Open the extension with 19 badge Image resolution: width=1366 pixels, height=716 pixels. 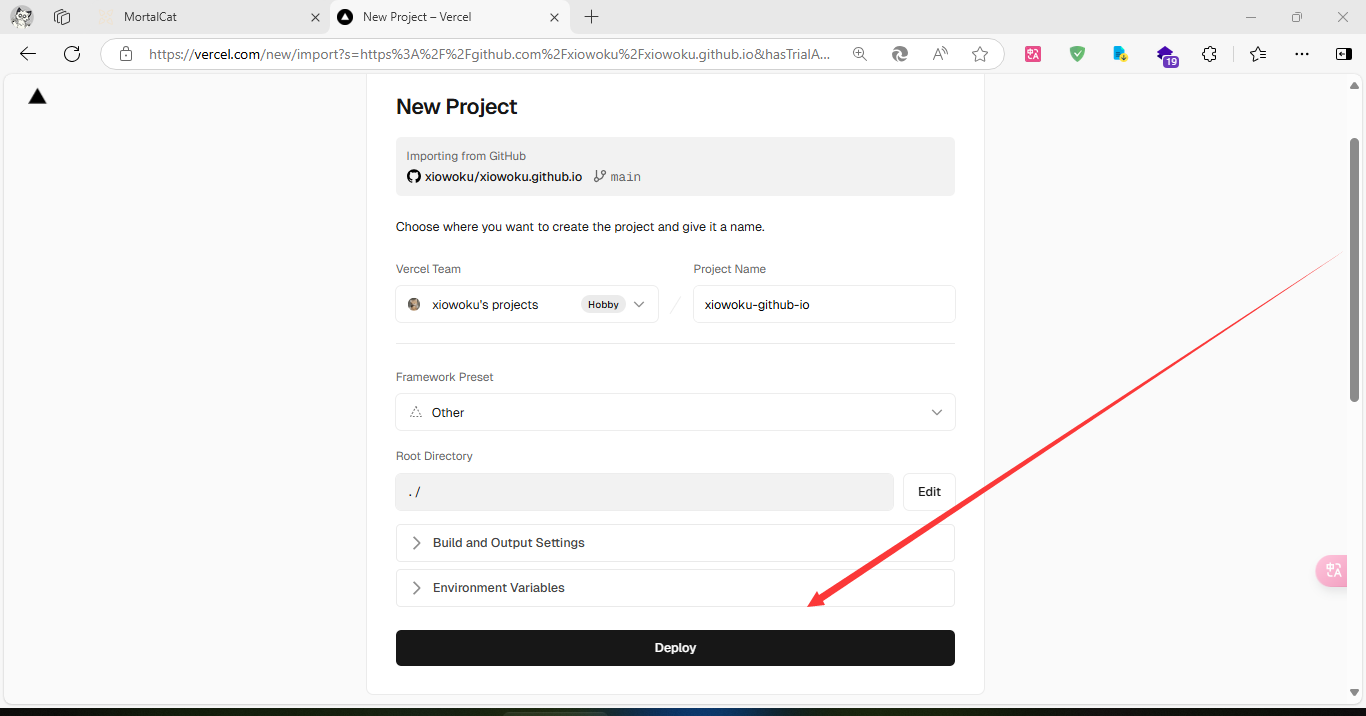point(1166,55)
